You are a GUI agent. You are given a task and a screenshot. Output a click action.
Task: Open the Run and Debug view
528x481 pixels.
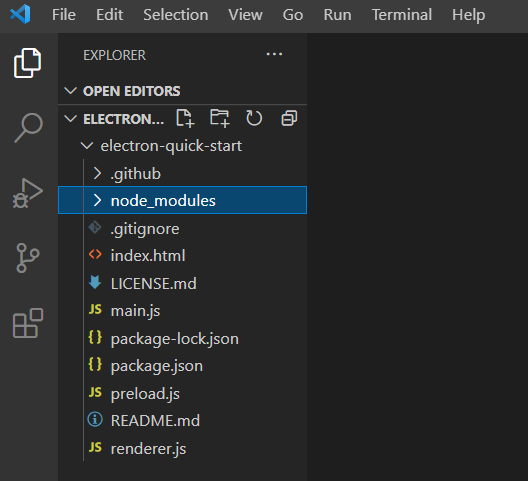point(28,193)
